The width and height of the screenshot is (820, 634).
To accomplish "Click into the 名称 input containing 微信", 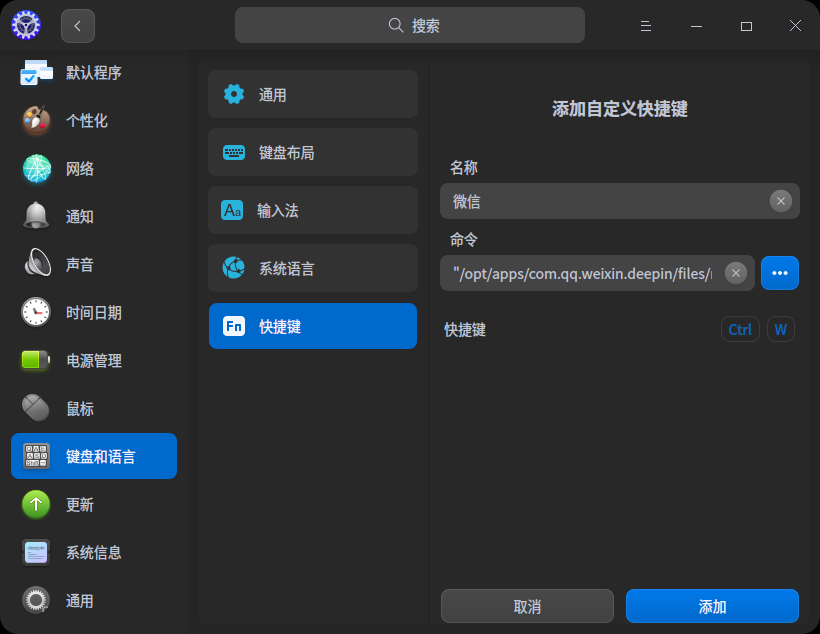I will (x=620, y=201).
